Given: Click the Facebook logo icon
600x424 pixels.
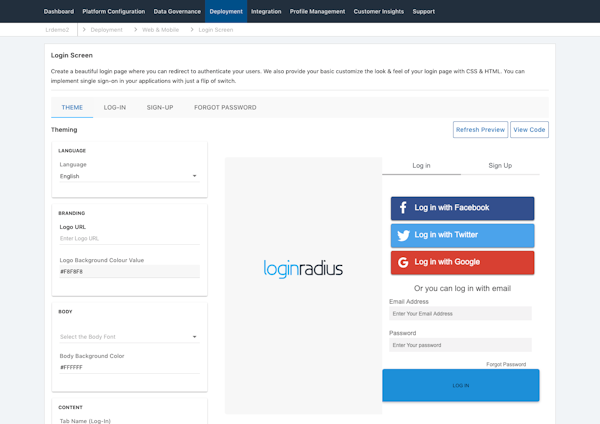Looking at the screenshot, I should point(403,208).
